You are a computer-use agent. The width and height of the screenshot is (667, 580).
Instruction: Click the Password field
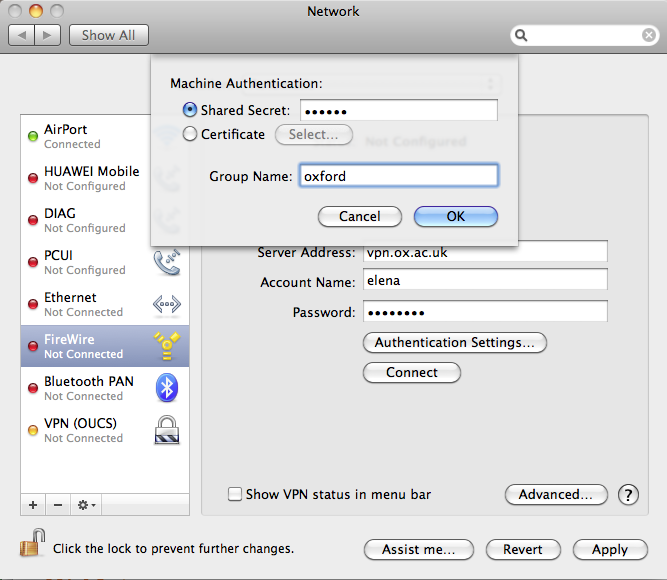coord(485,312)
